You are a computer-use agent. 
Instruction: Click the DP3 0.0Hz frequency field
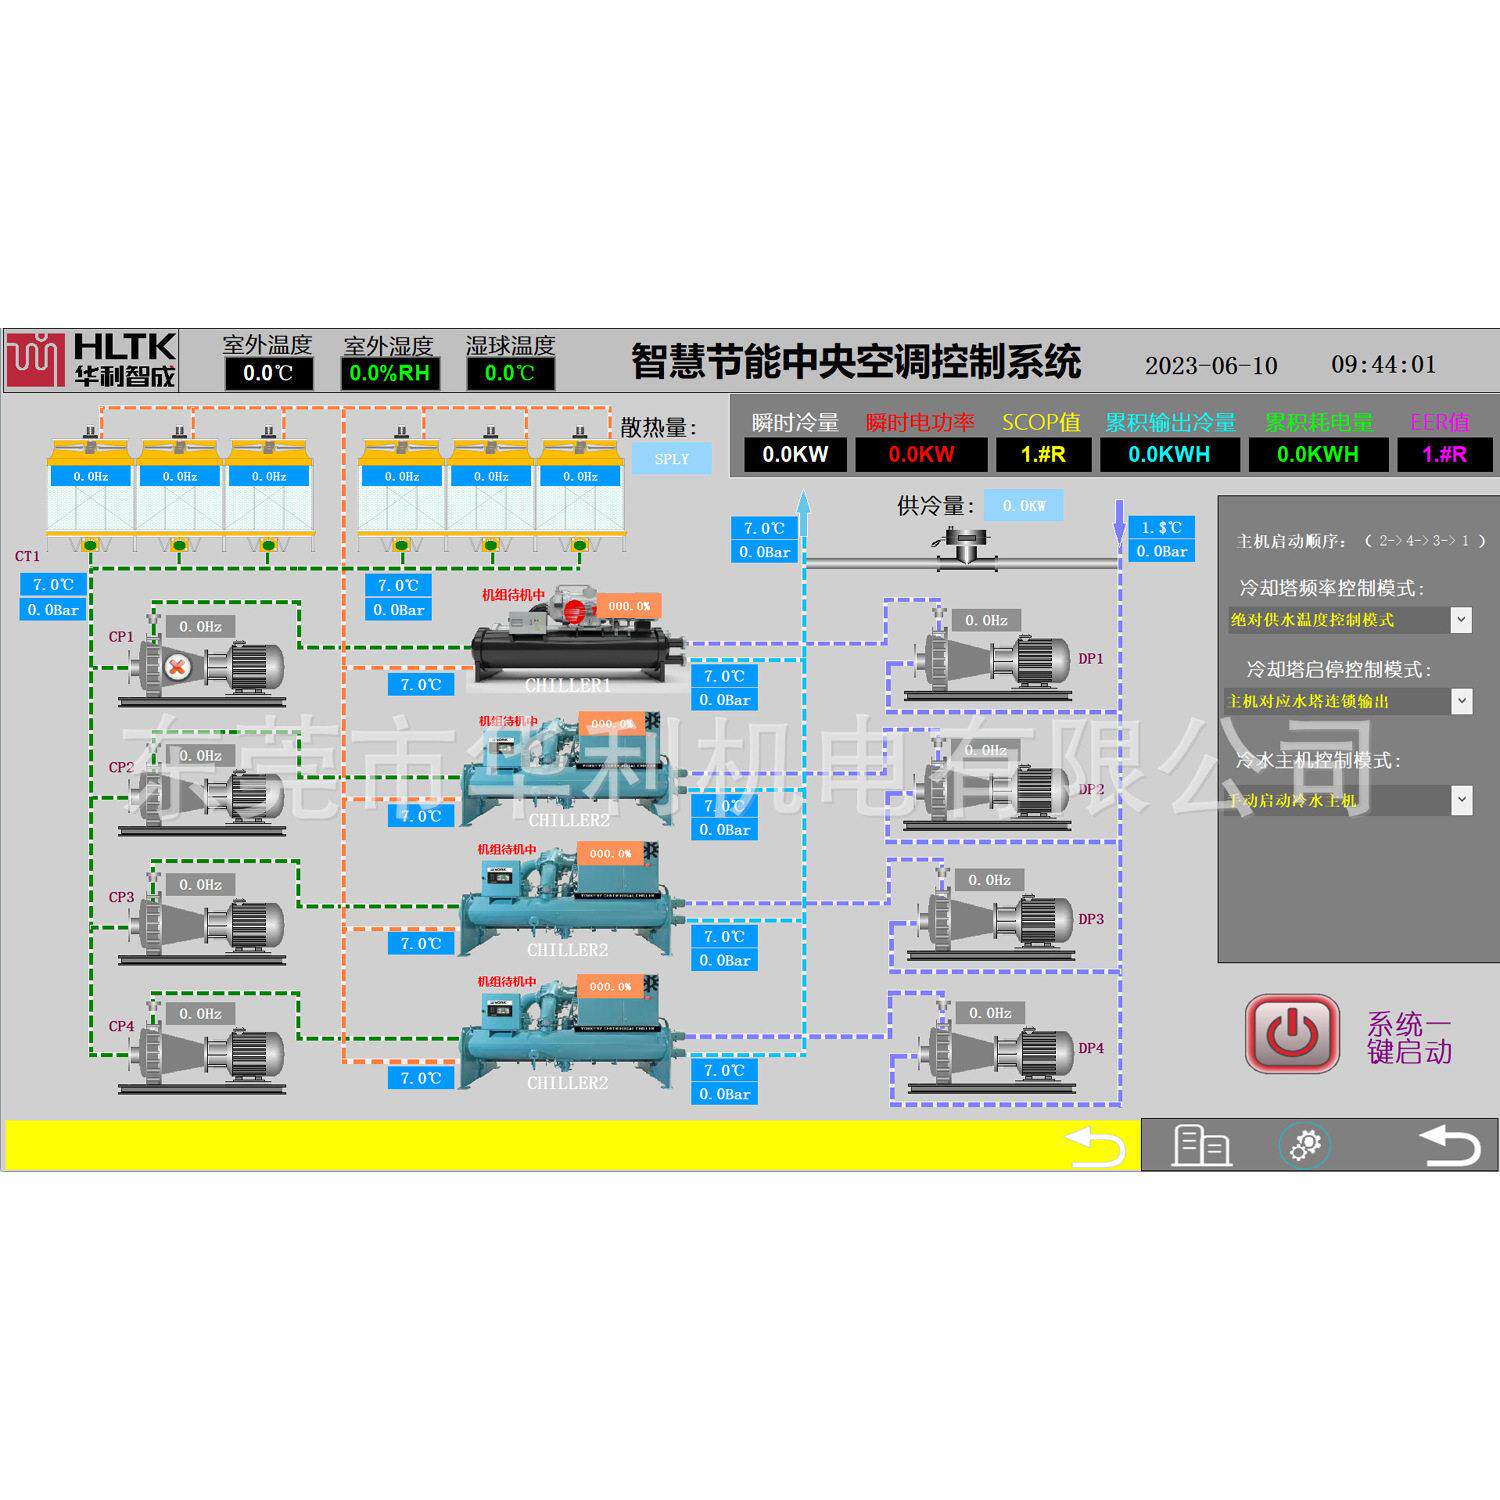click(989, 880)
